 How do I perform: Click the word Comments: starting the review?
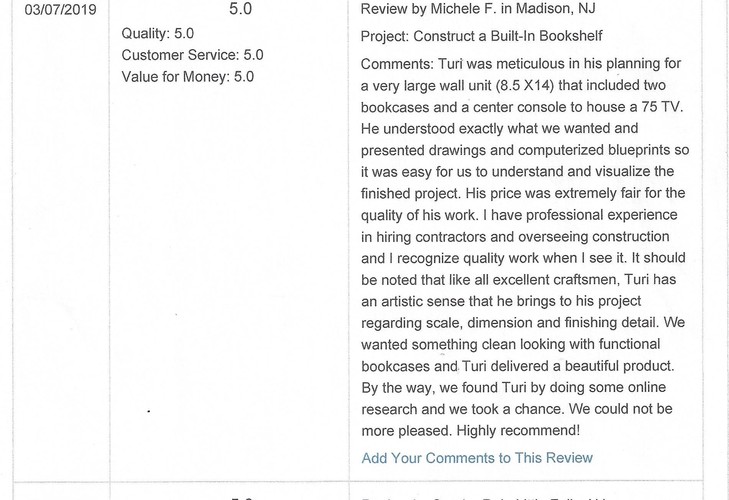(397, 64)
